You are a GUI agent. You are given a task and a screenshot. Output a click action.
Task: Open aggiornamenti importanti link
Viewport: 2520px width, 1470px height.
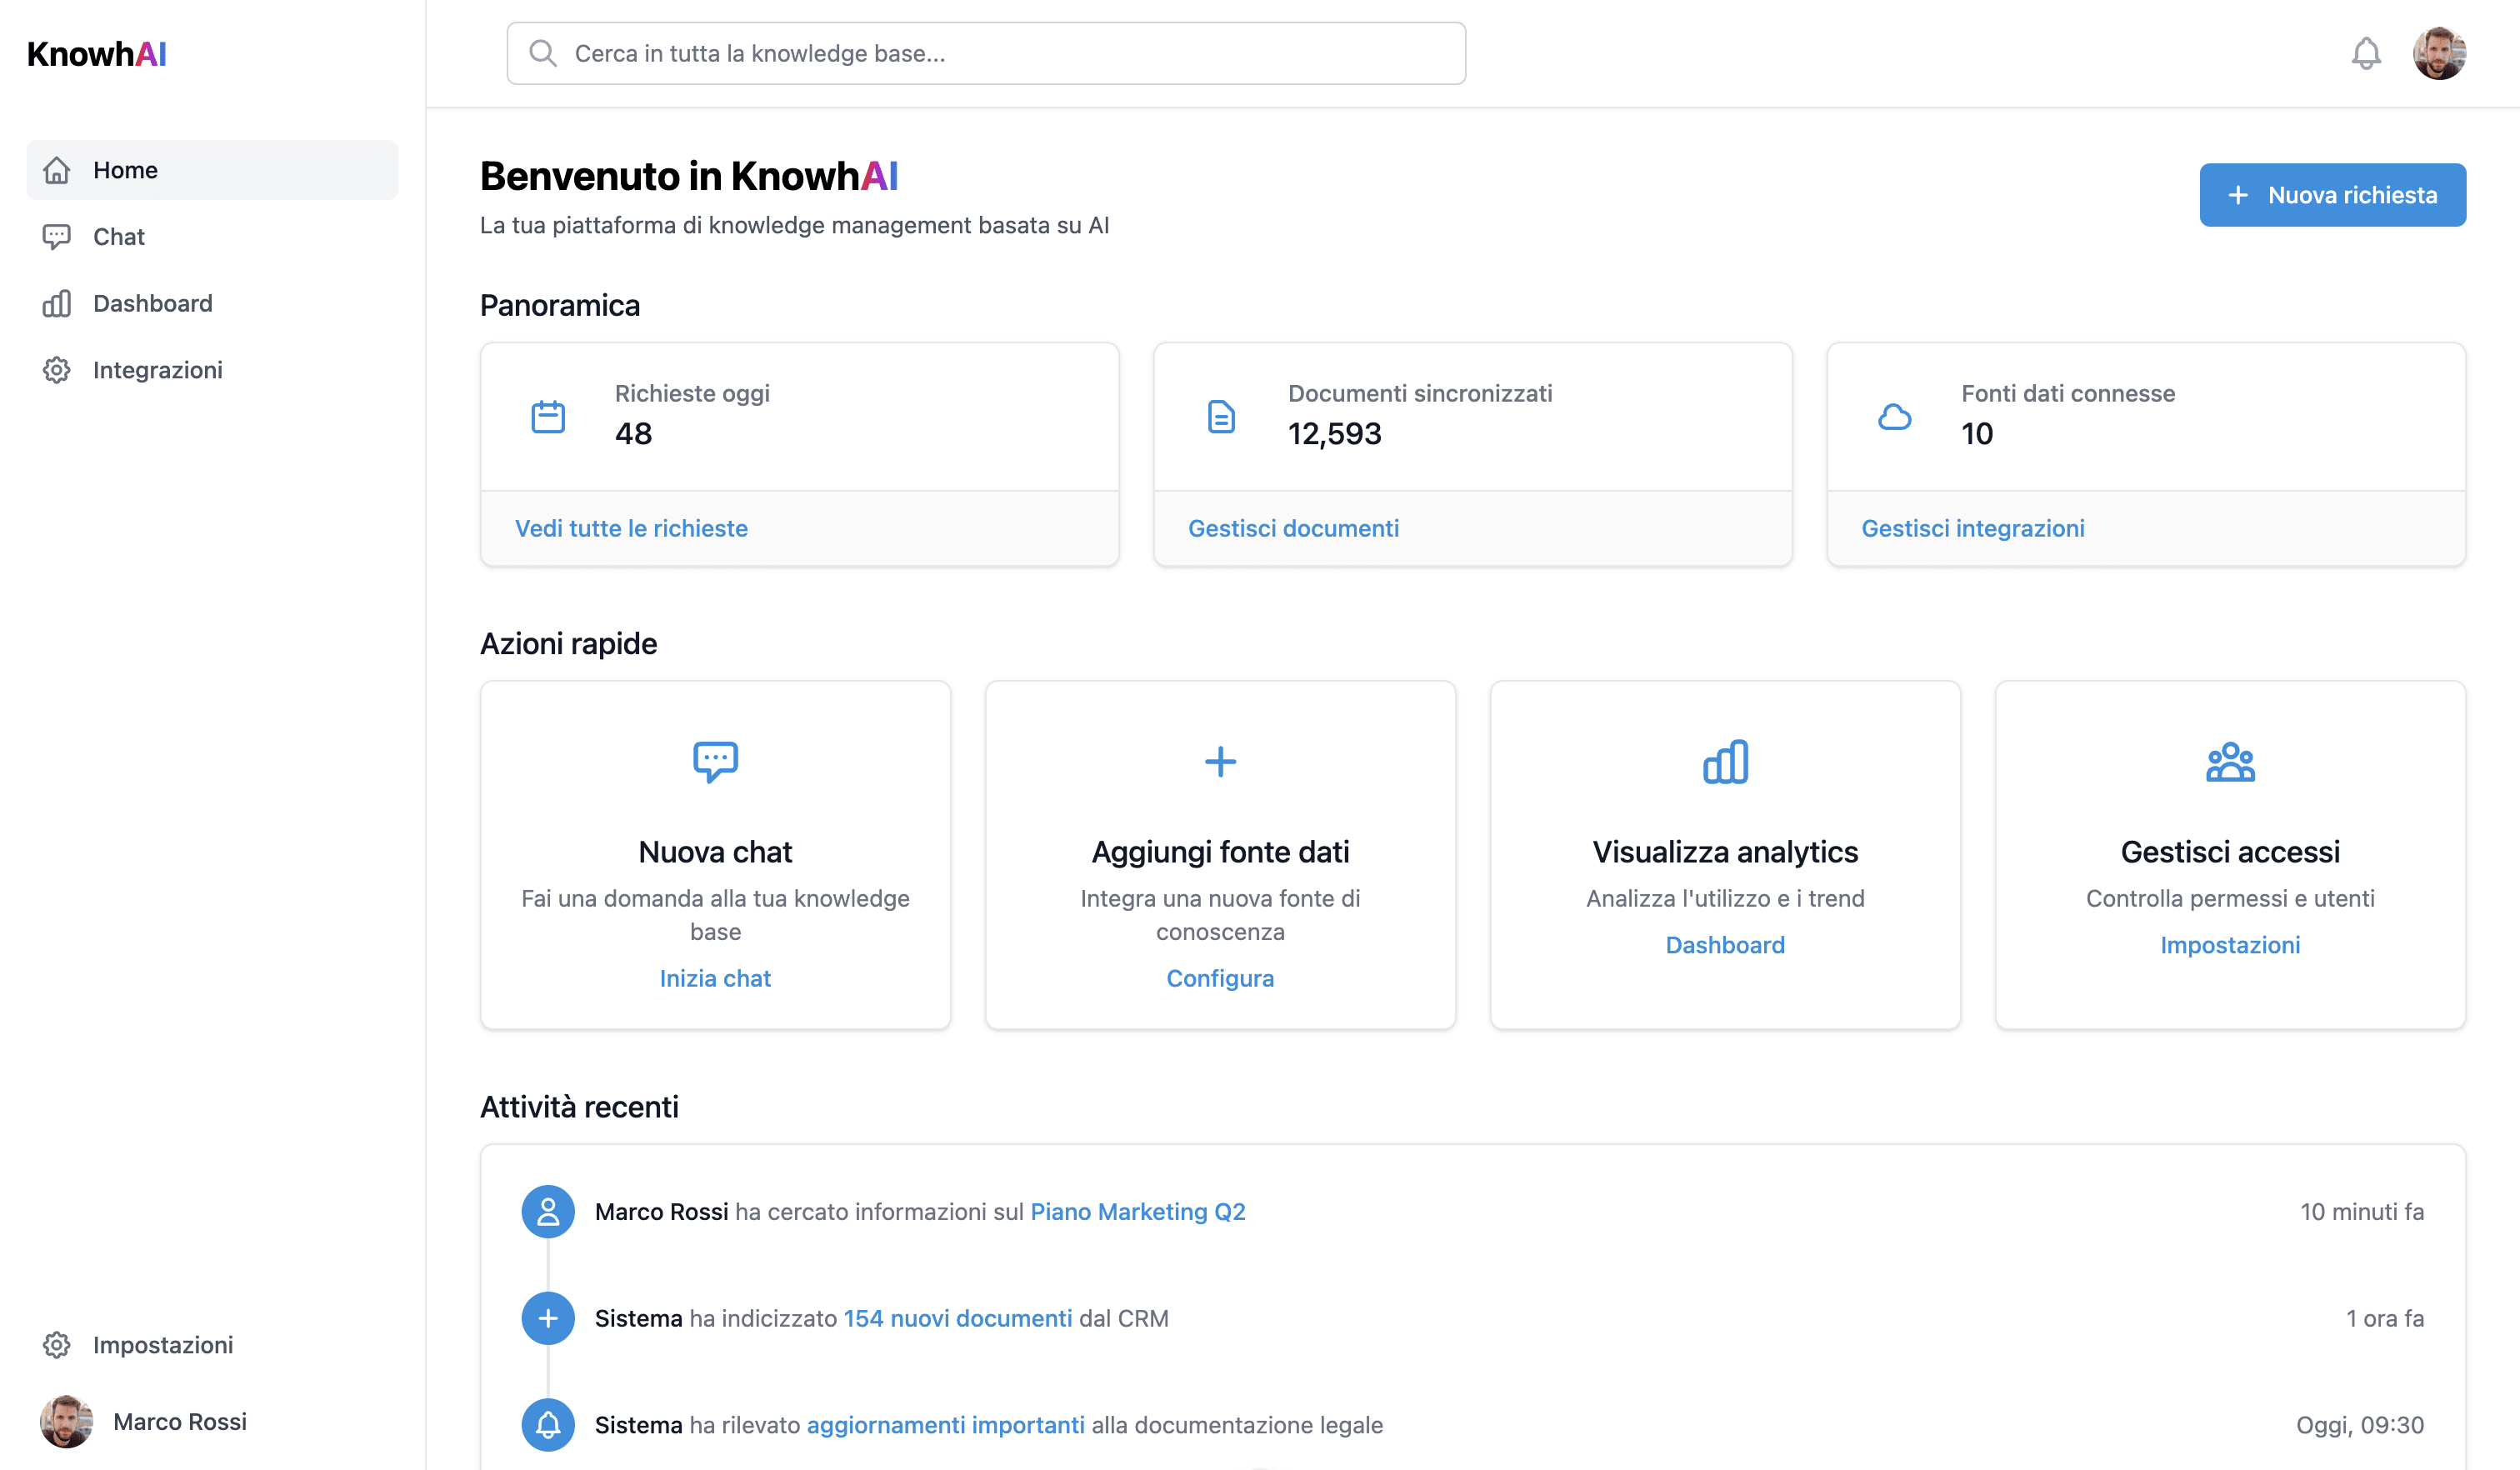pos(945,1425)
